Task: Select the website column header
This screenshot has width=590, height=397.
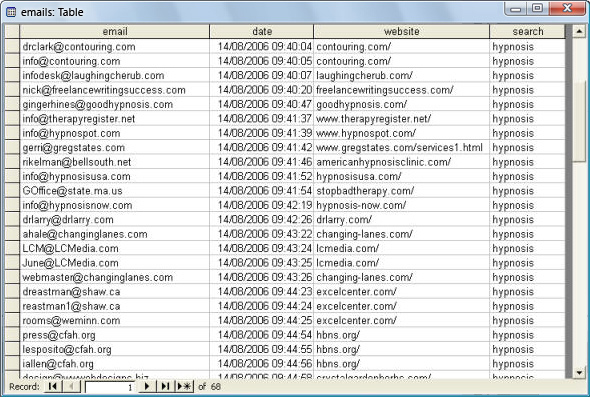Action: click(401, 32)
